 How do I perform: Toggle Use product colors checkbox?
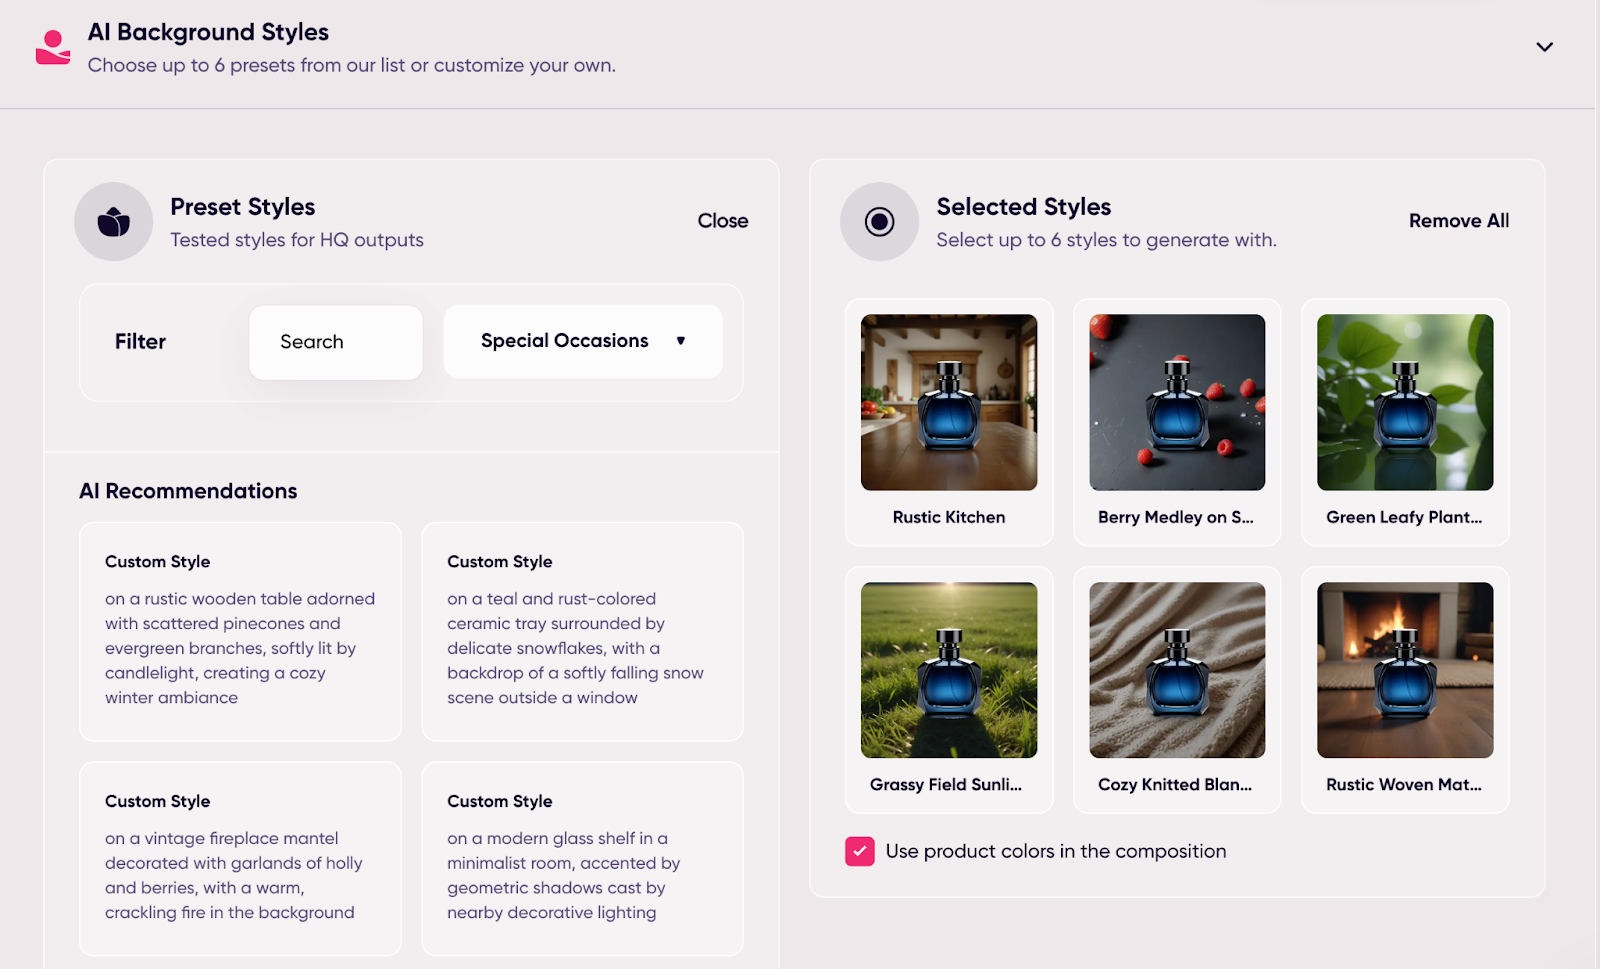point(860,851)
